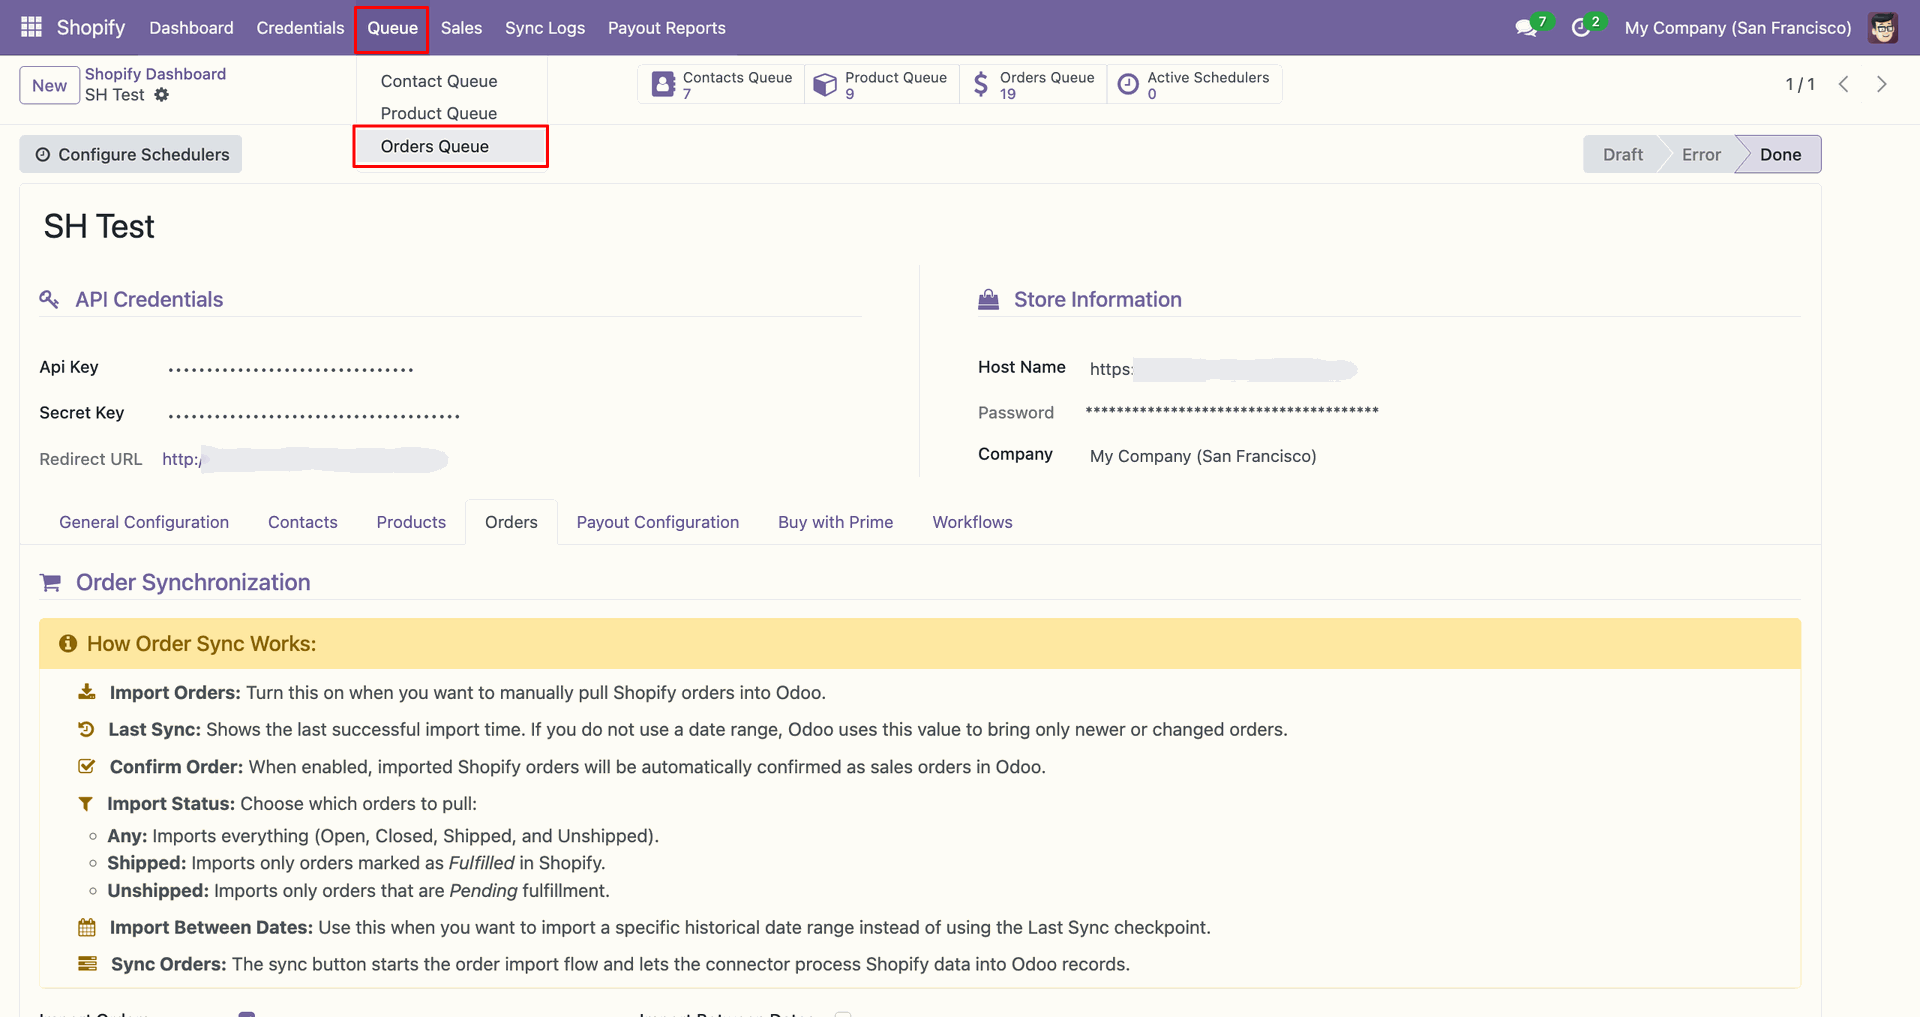Screen dimensions: 1920x1017
Task: Open the Dashboard menu
Action: (x=191, y=28)
